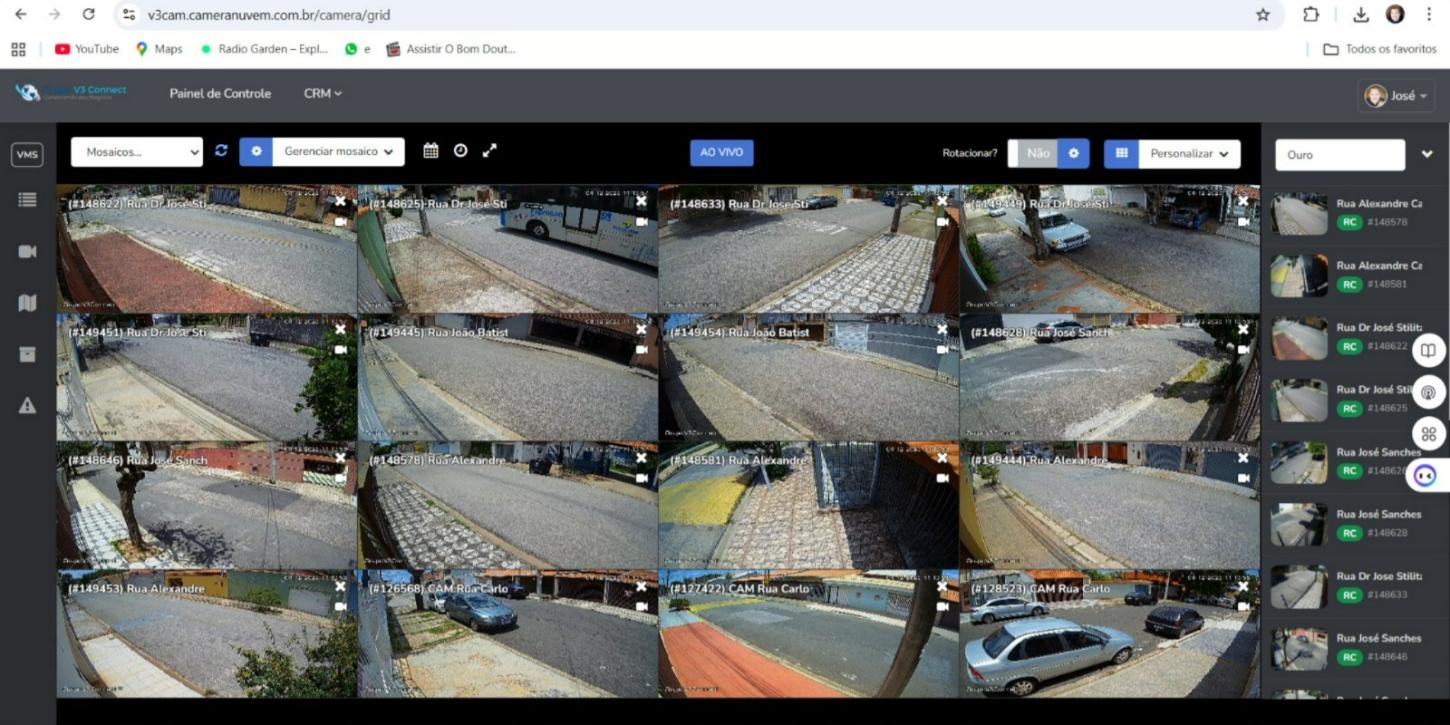Click the Ouro search input field
The height and width of the screenshot is (725, 1450).
pyautogui.click(x=1339, y=155)
